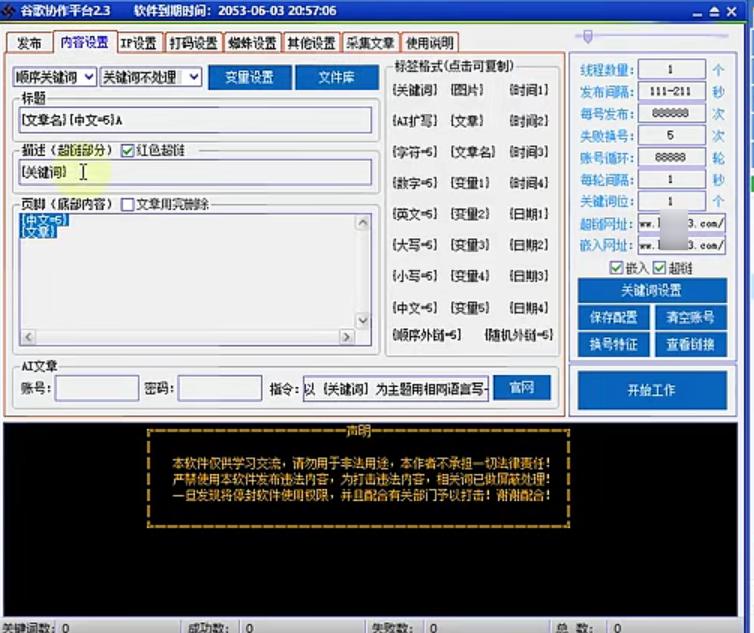The width and height of the screenshot is (754, 633).
Task: Click the AI文章 密码 input field
Action: (x=220, y=388)
